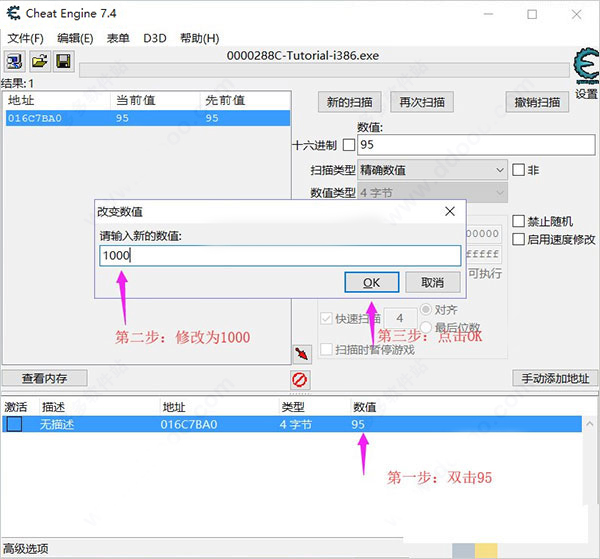The image size is (600, 559).
Task: Click the open folder toolbar icon
Action: [x=39, y=61]
